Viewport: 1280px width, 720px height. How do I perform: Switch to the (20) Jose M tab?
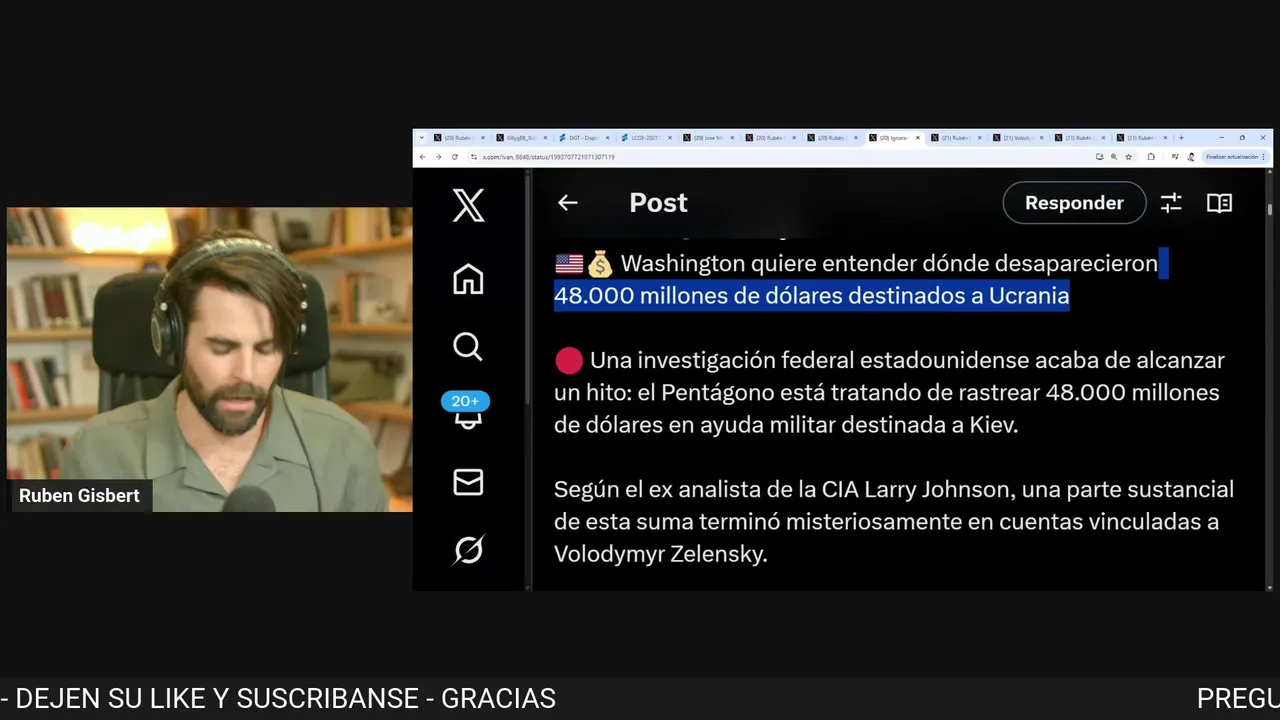coord(707,138)
